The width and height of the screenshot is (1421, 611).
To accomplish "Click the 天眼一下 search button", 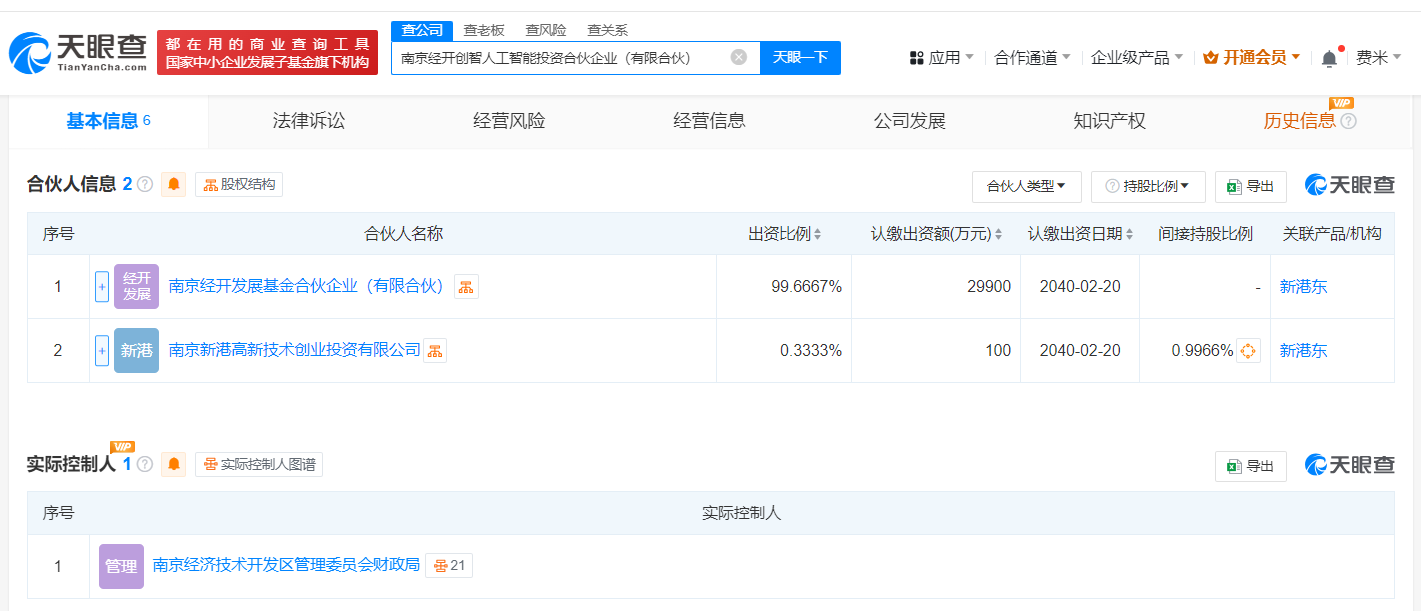I will point(800,57).
